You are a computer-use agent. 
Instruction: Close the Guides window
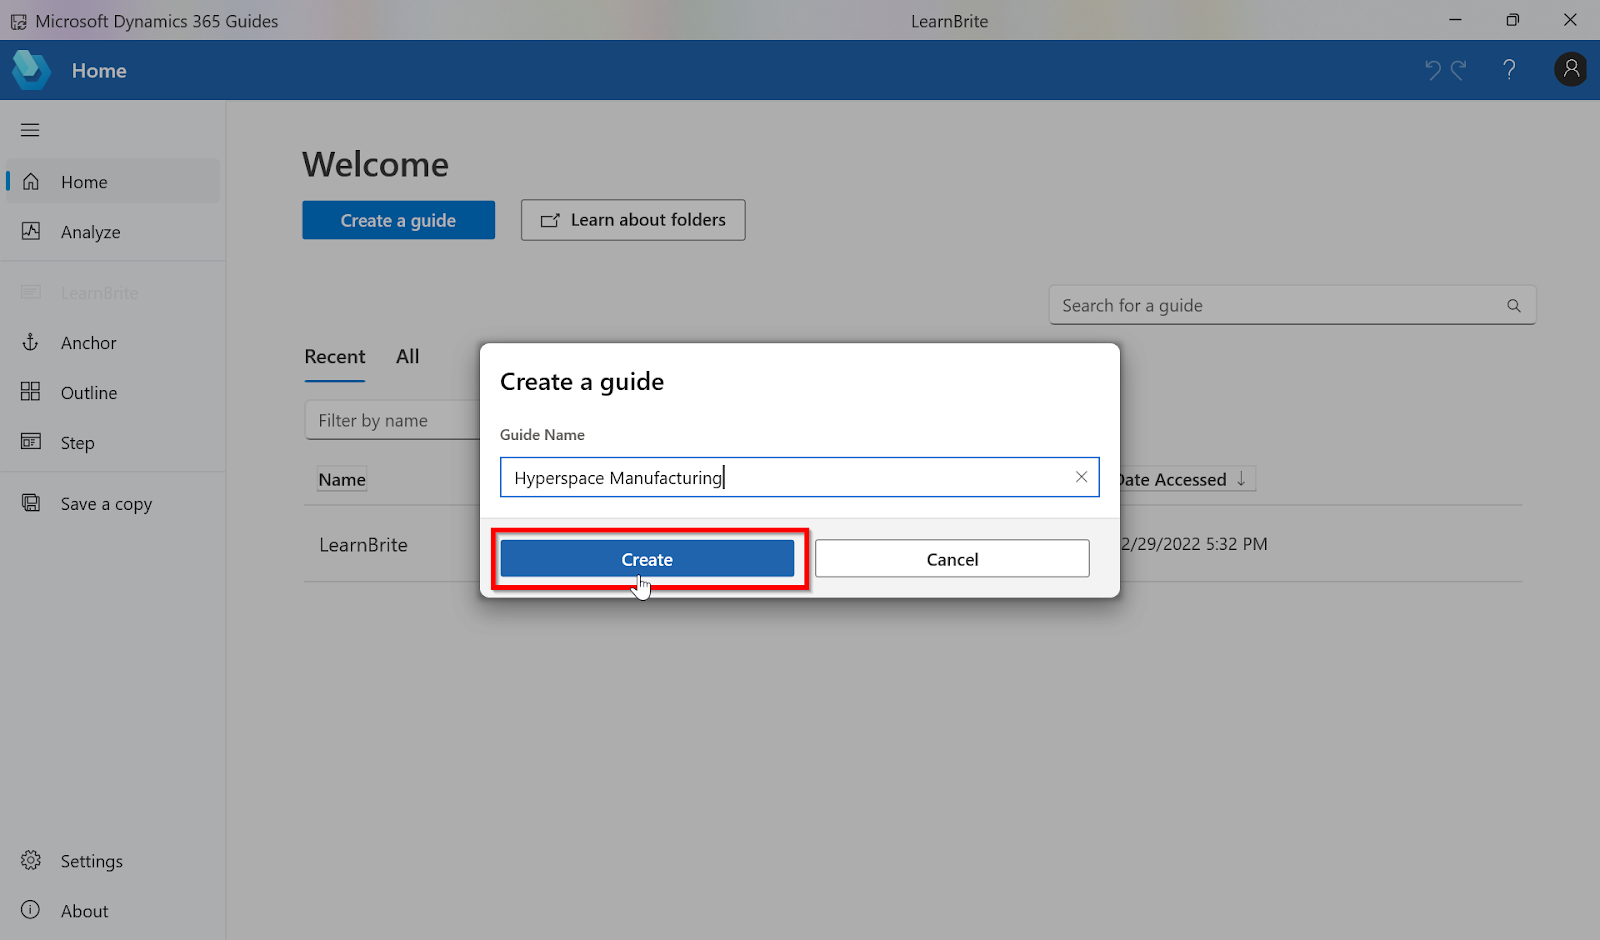pos(1570,20)
